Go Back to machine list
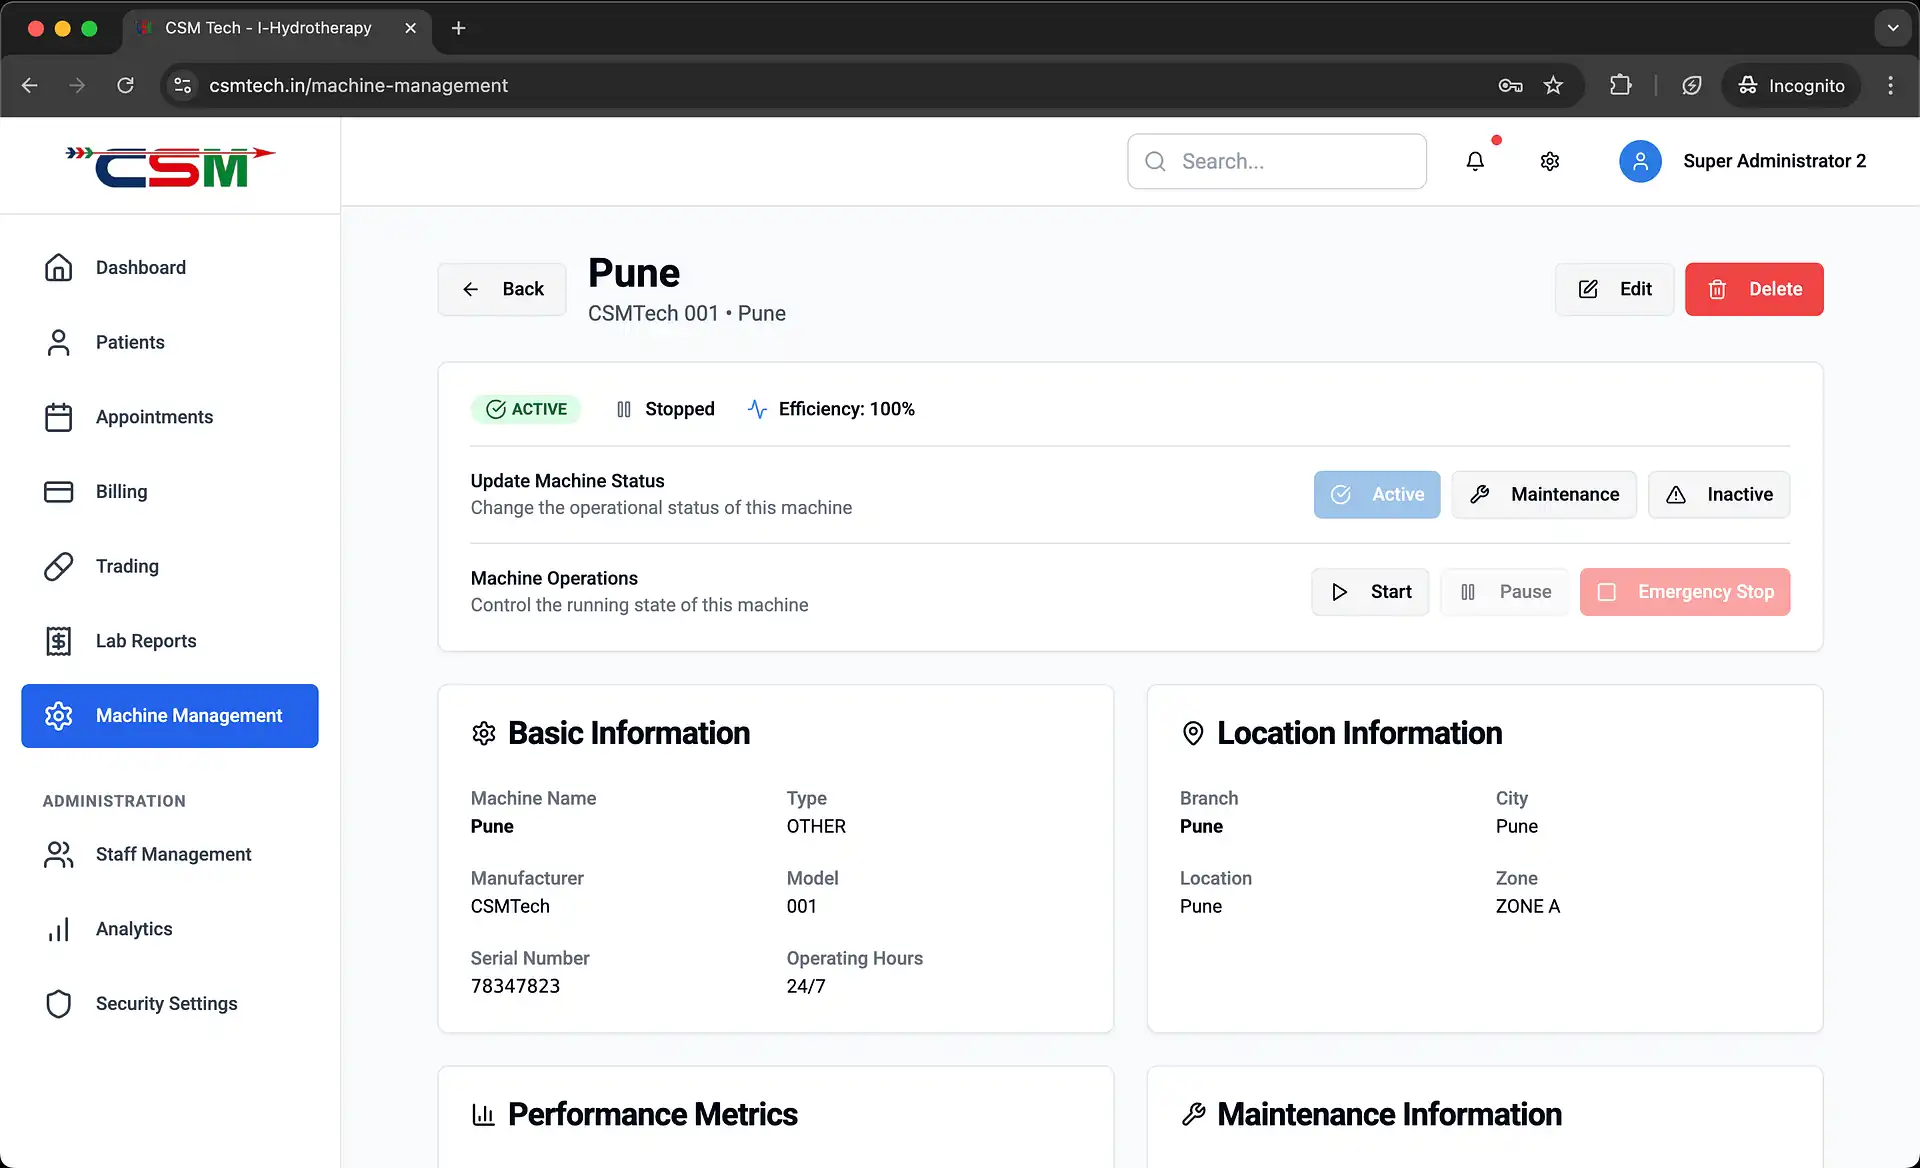Screen dimensions: 1920x1168 [502, 289]
